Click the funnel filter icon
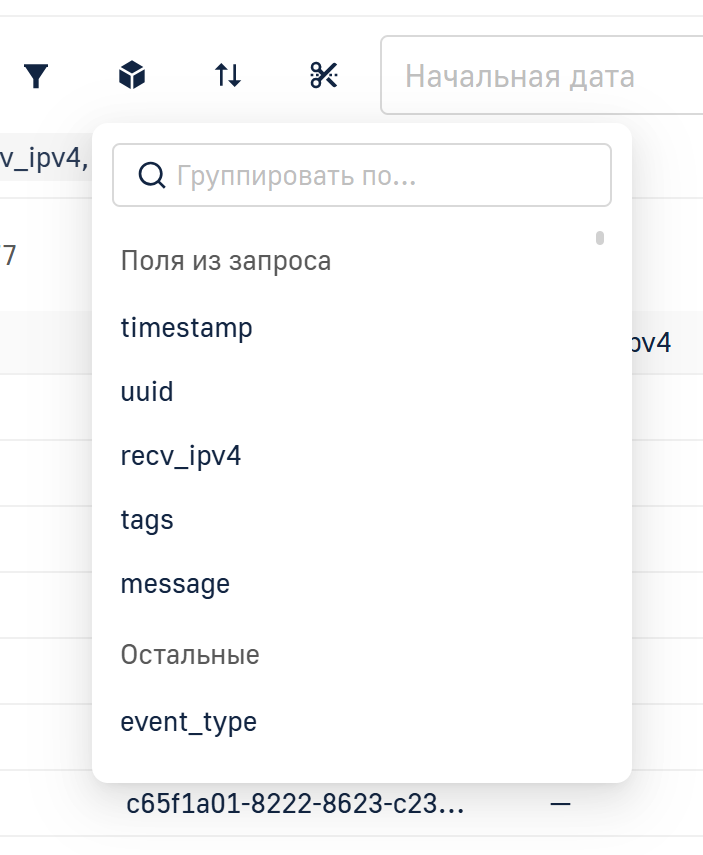 pos(36,76)
